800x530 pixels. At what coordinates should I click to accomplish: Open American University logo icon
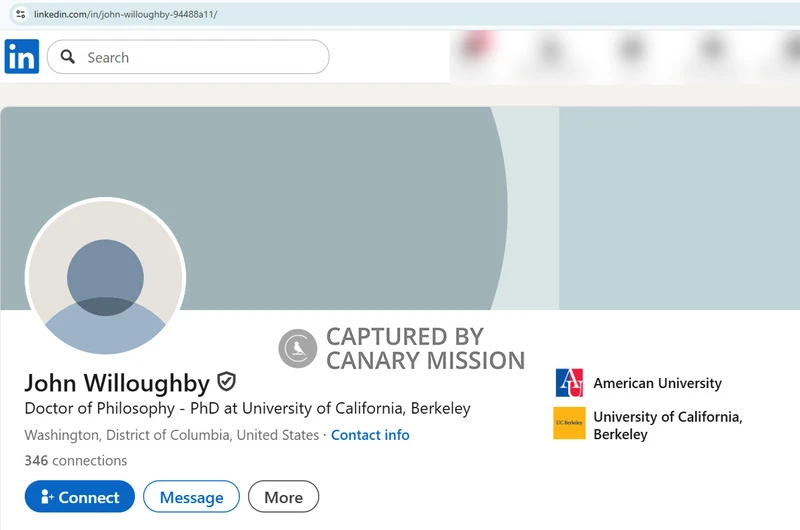pos(569,383)
